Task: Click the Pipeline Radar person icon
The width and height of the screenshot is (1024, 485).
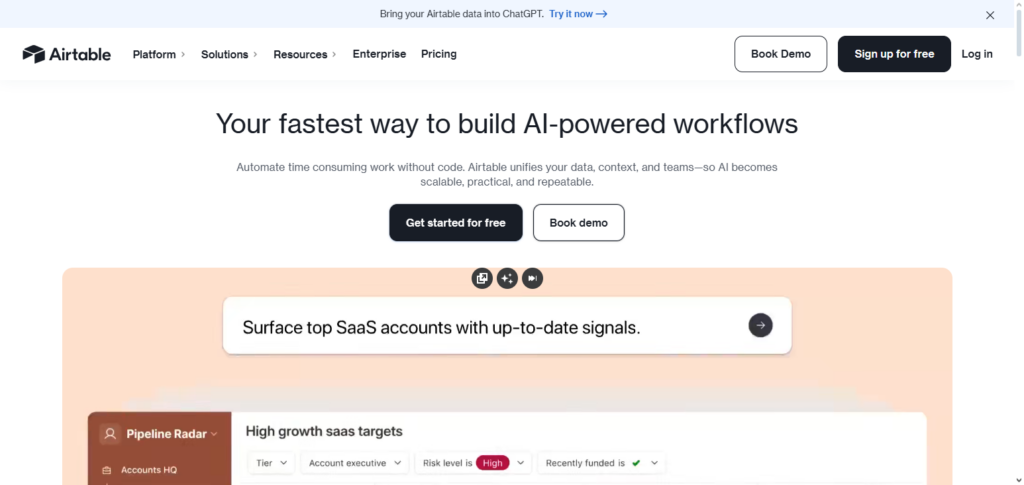Action: click(x=109, y=434)
